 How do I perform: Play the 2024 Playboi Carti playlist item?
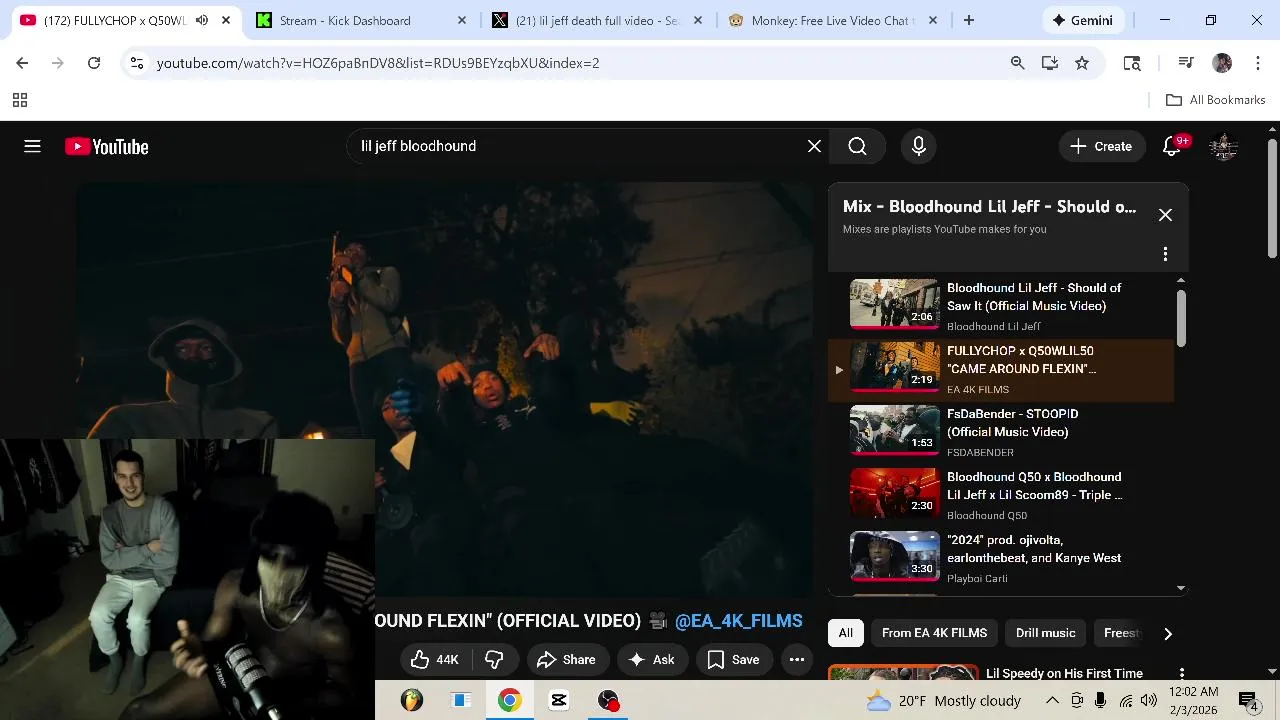coord(1001,557)
